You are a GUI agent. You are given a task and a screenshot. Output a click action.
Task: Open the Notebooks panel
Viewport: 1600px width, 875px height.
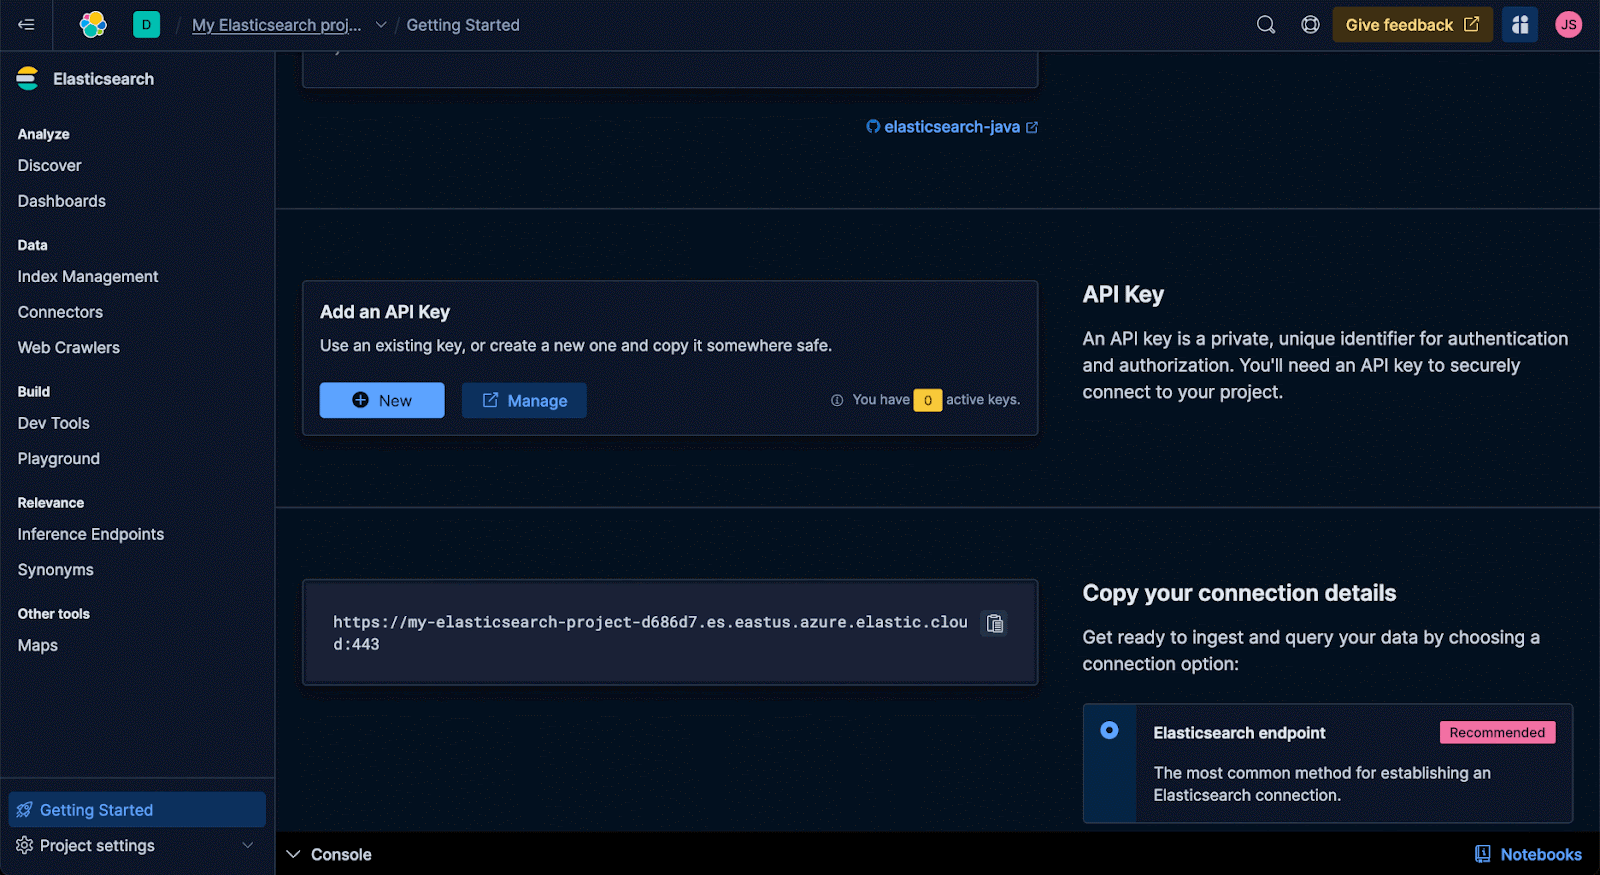point(1528,855)
